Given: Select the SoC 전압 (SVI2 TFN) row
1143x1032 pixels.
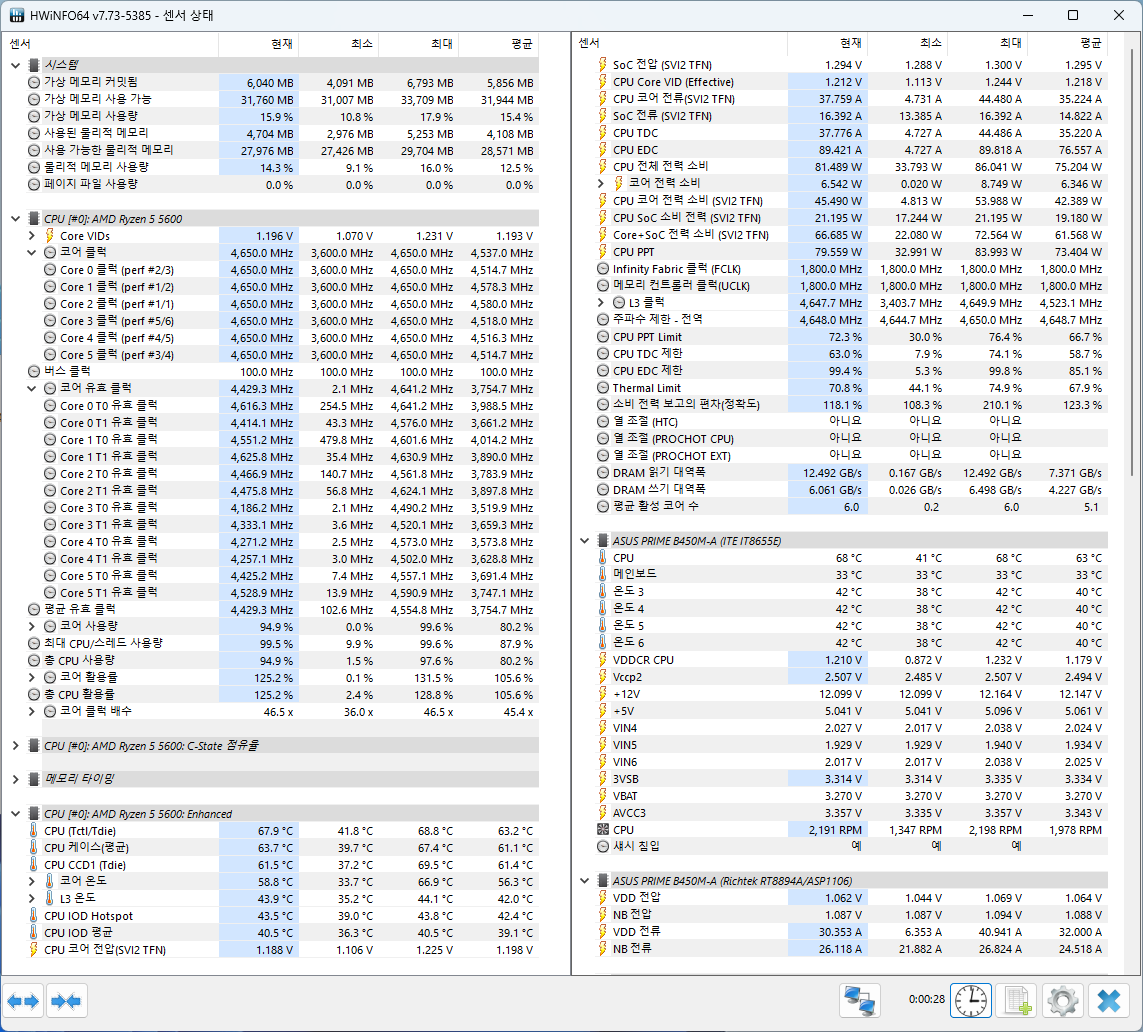Looking at the screenshot, I should tap(851, 65).
